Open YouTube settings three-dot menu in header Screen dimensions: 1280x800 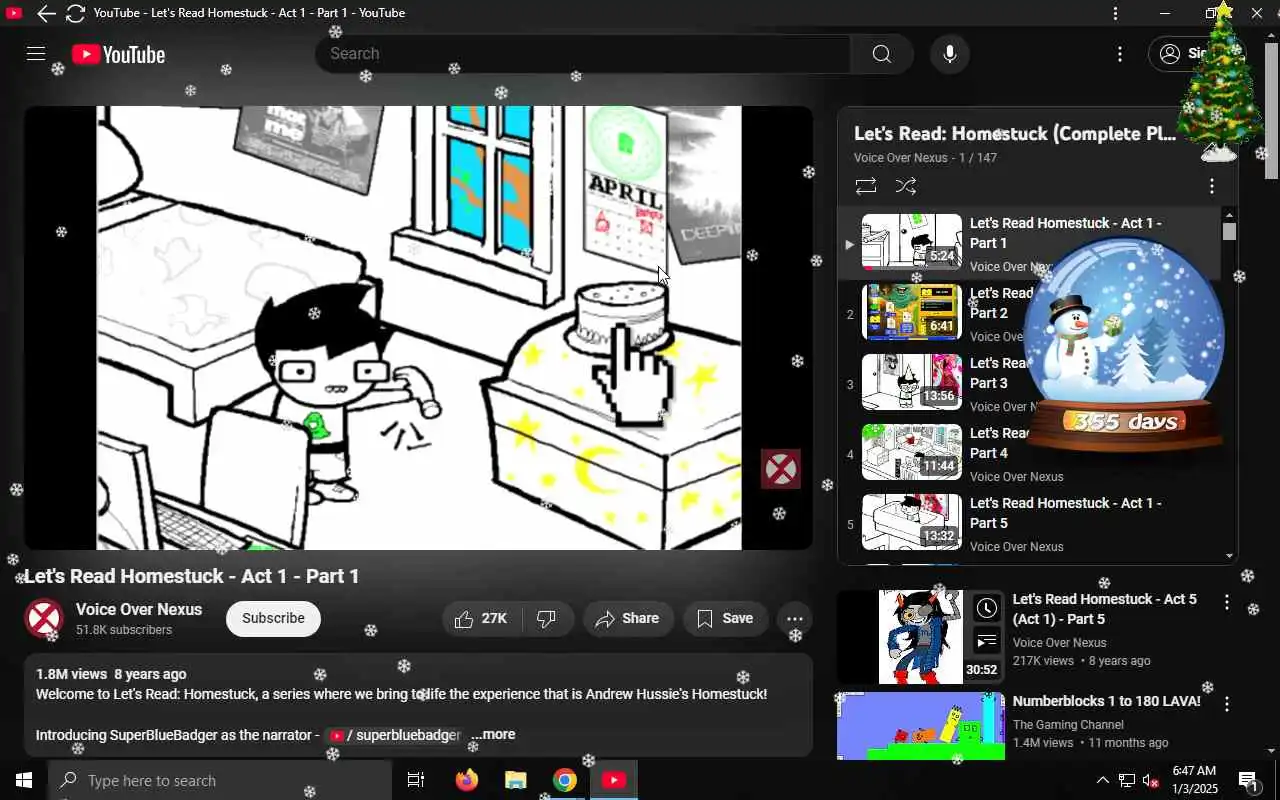coord(1120,54)
